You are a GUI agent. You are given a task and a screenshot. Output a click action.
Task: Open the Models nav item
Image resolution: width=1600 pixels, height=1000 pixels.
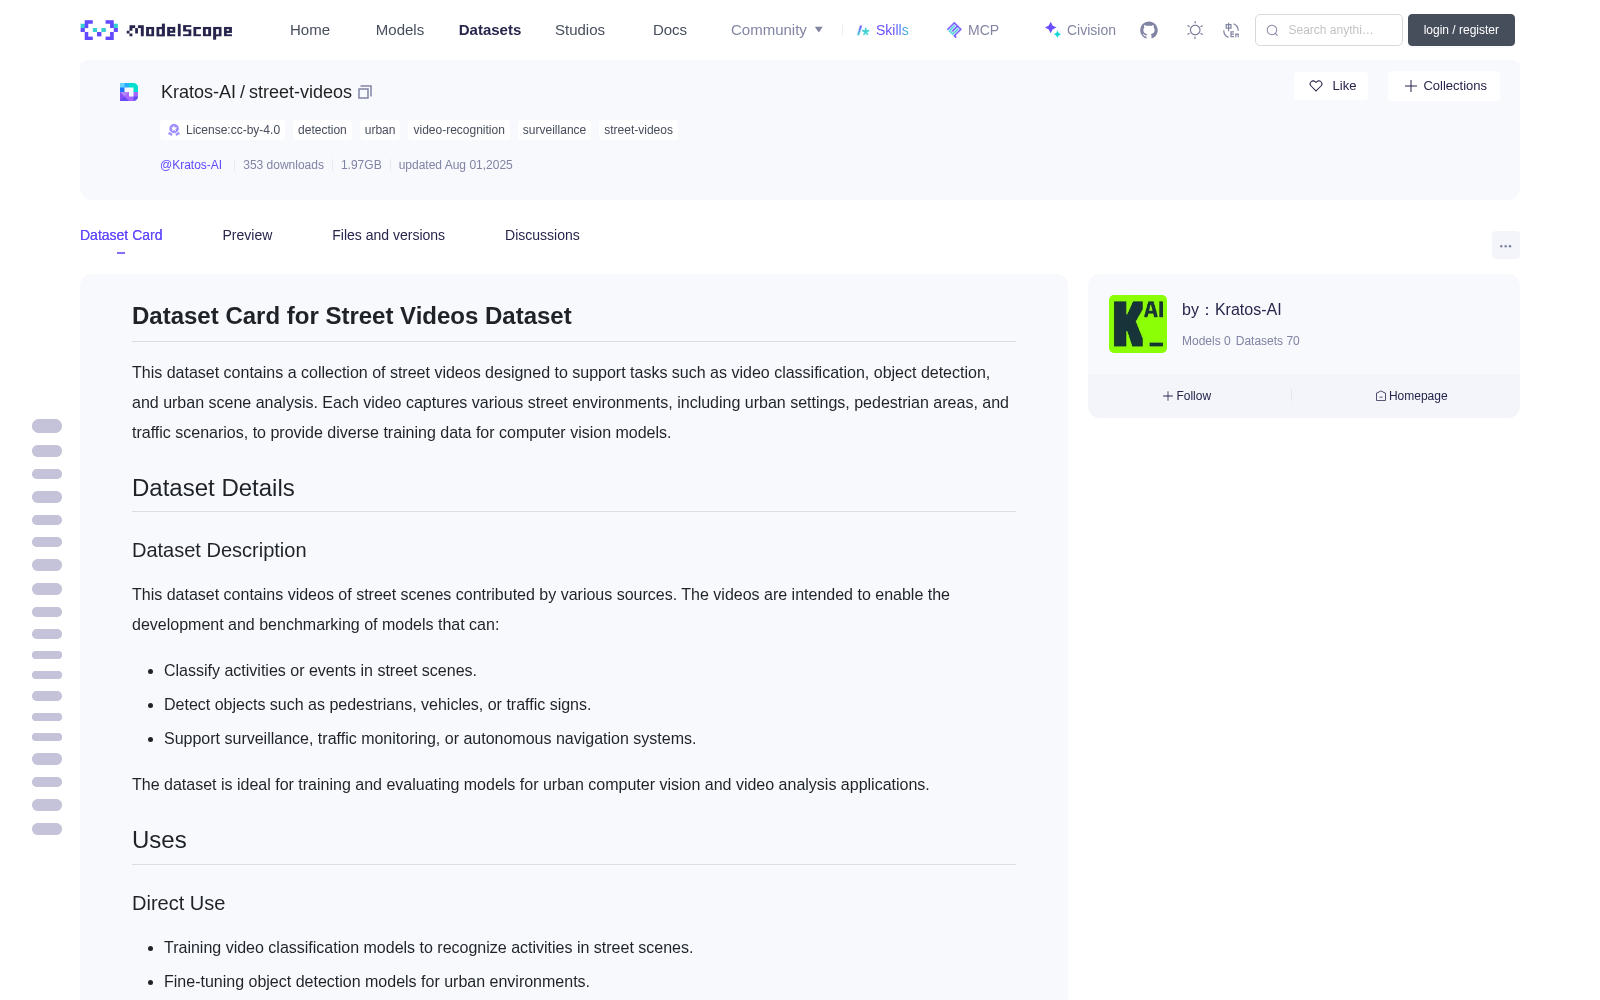400,30
